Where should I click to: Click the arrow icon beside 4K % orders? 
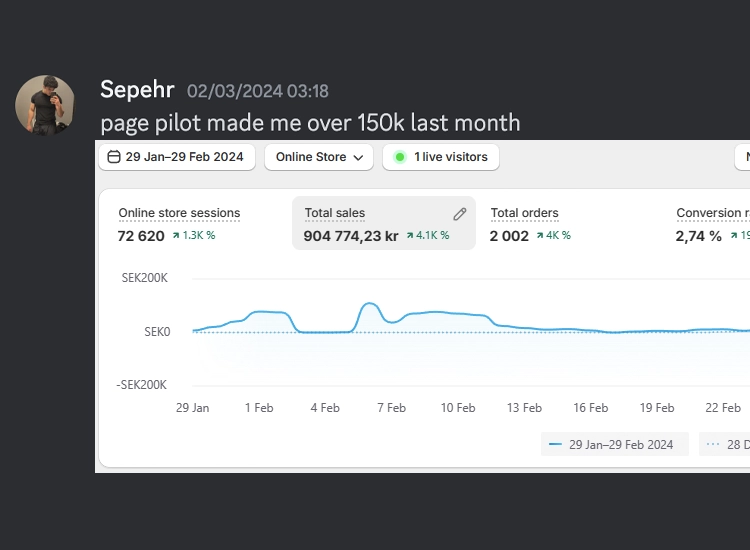[541, 236]
